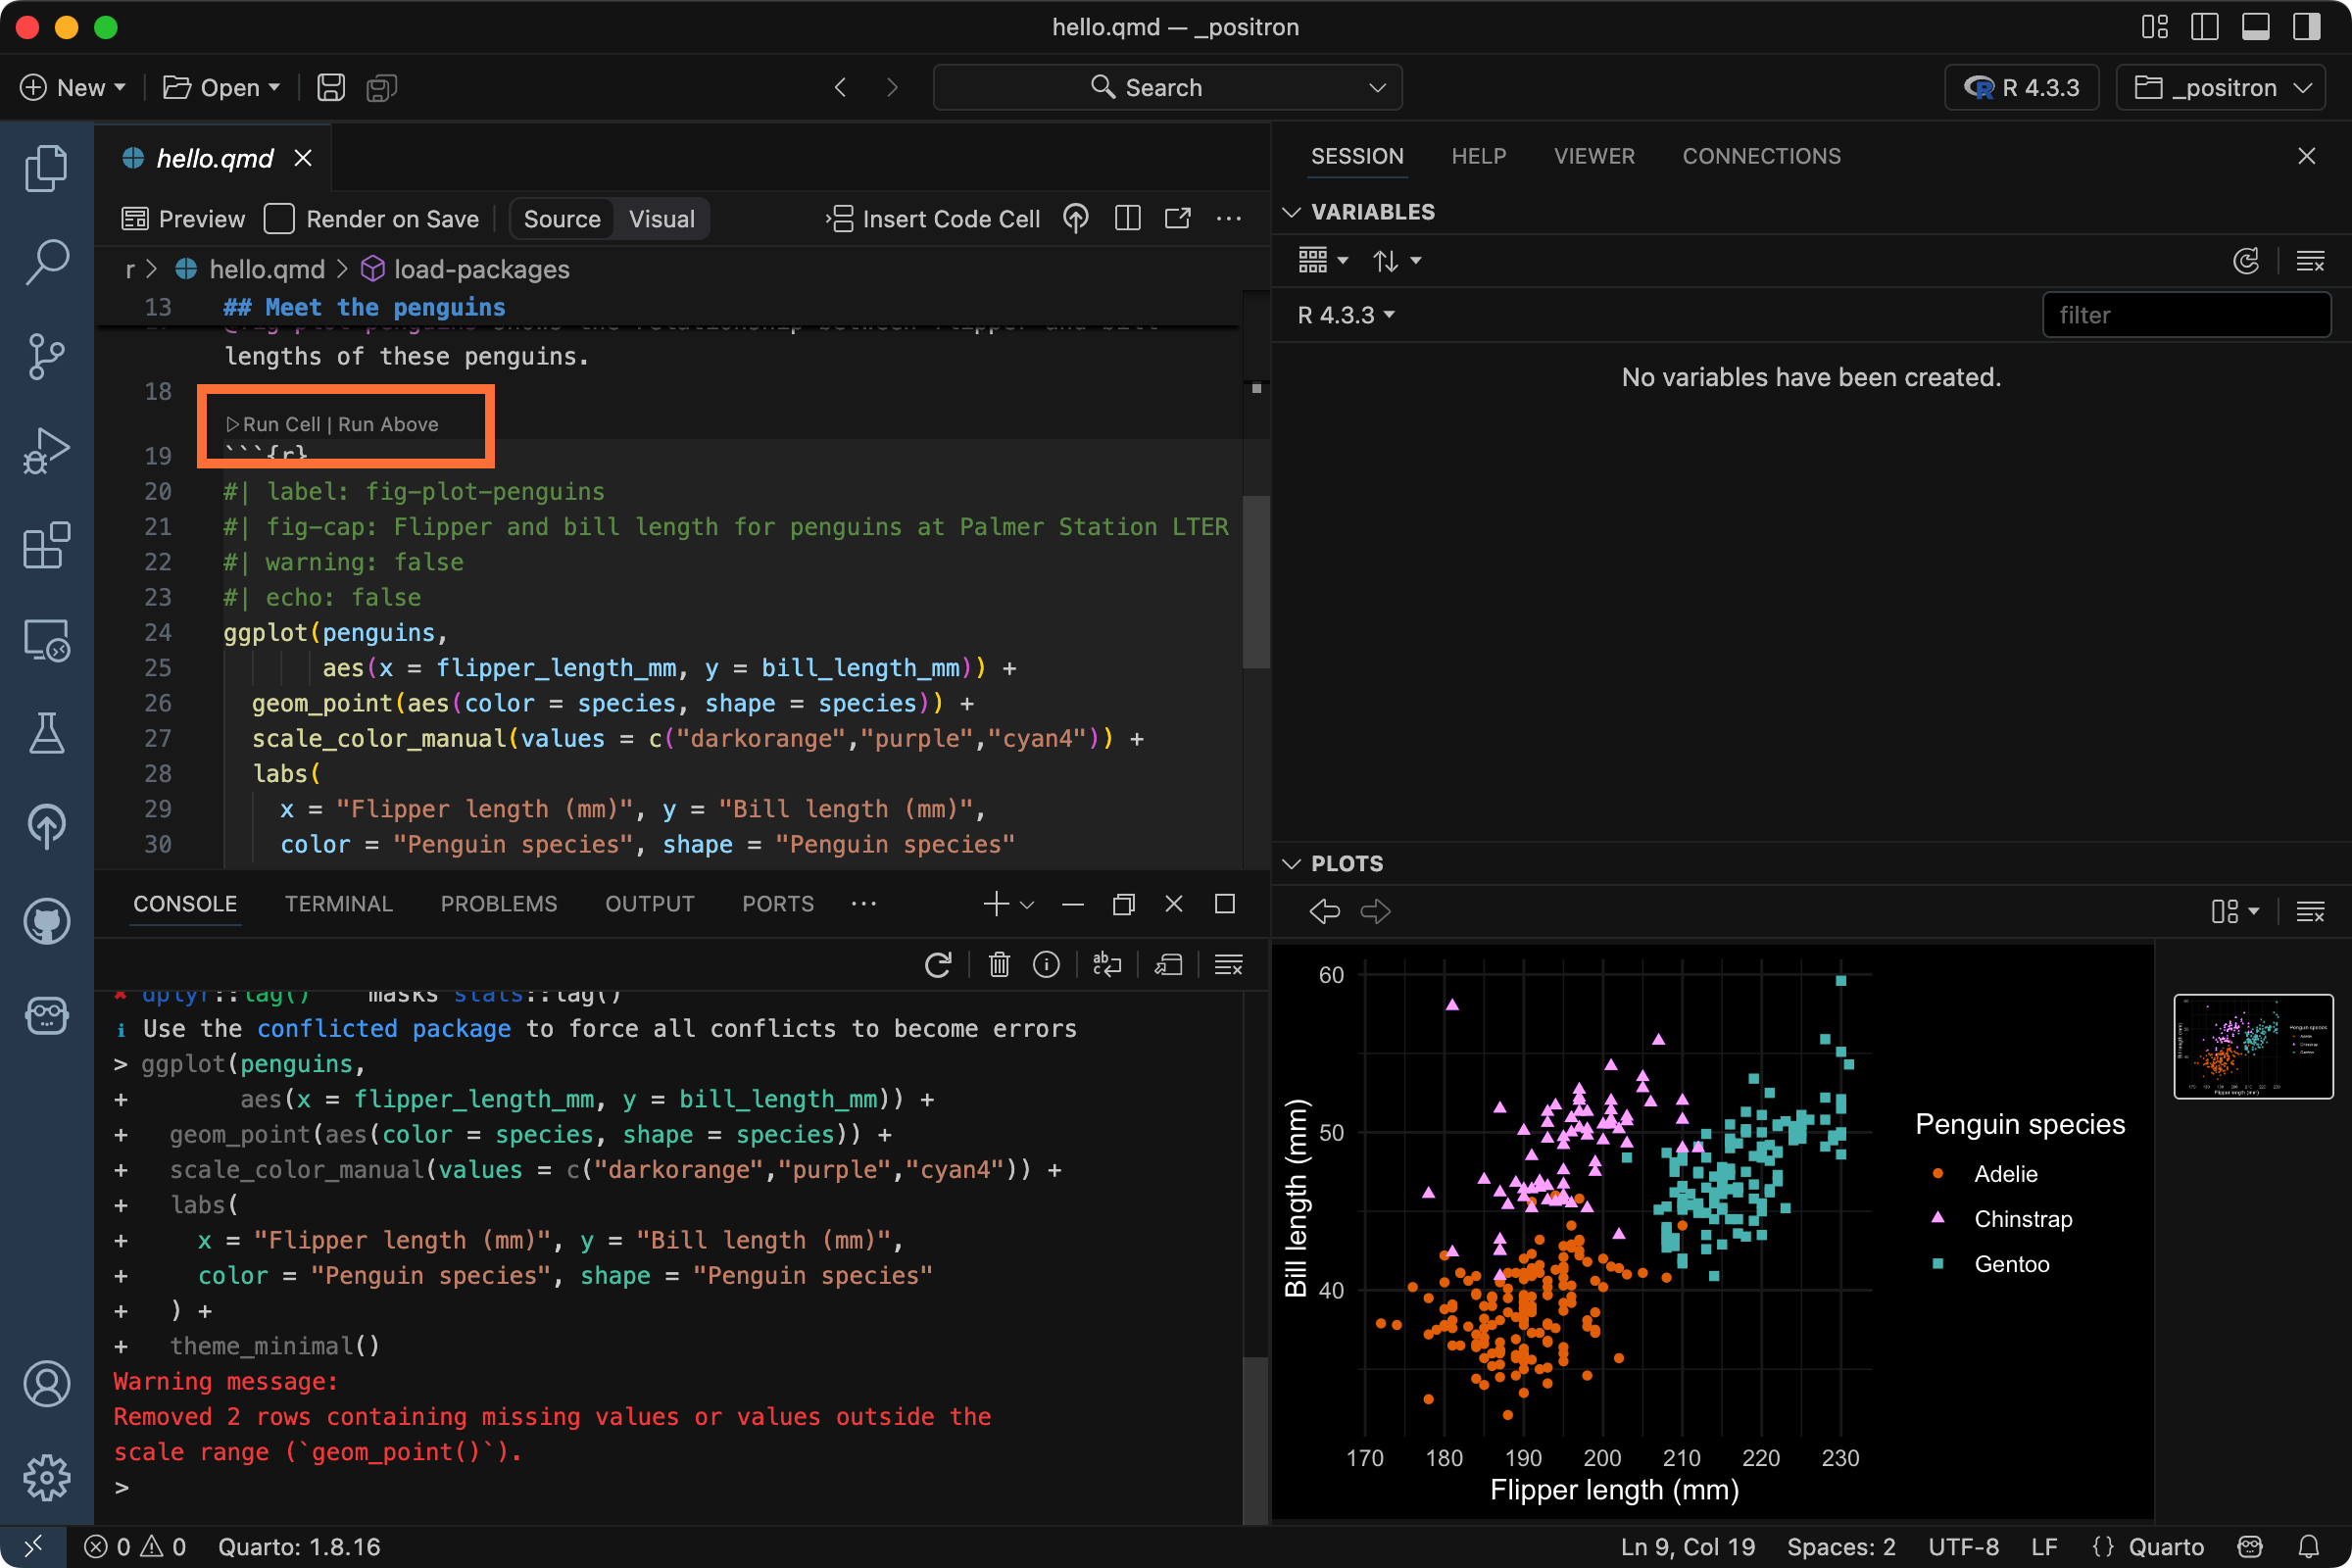This screenshot has height=1568, width=2352.
Task: Switch to the TERMINAL tab
Action: [339, 903]
